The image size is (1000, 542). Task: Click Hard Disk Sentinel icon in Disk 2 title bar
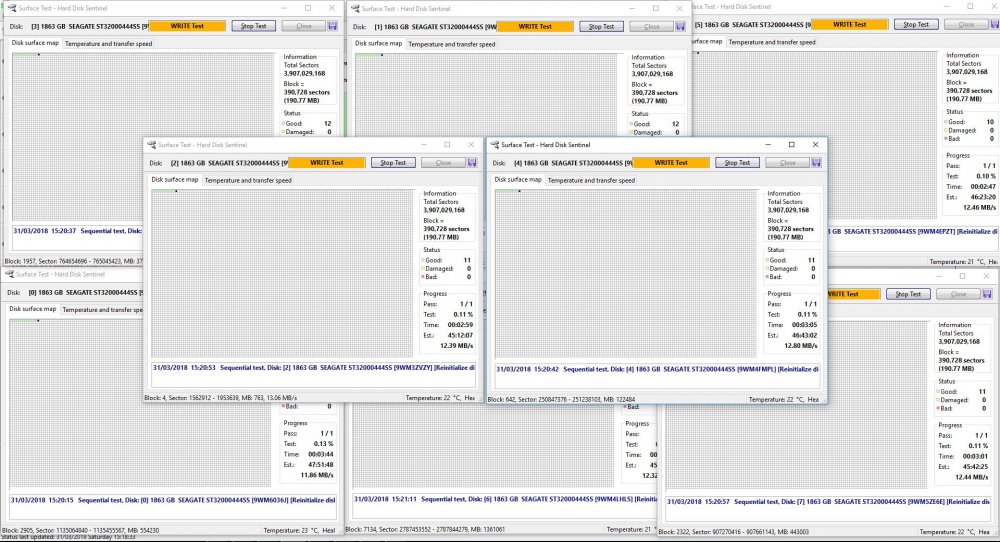point(152,145)
